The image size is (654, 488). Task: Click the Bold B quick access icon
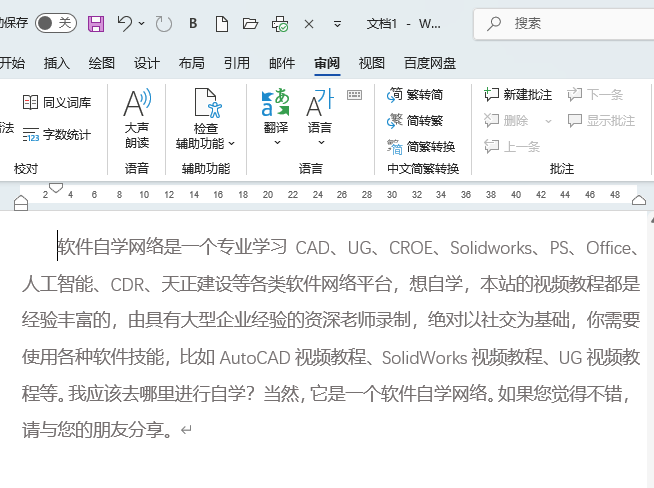(193, 23)
